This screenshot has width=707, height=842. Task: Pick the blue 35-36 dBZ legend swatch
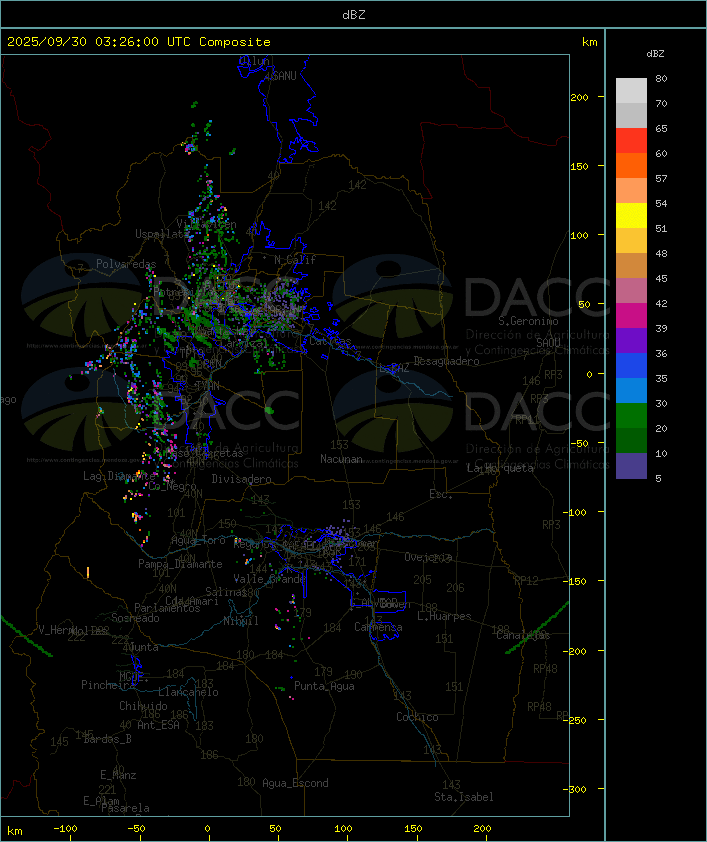[x=631, y=365]
